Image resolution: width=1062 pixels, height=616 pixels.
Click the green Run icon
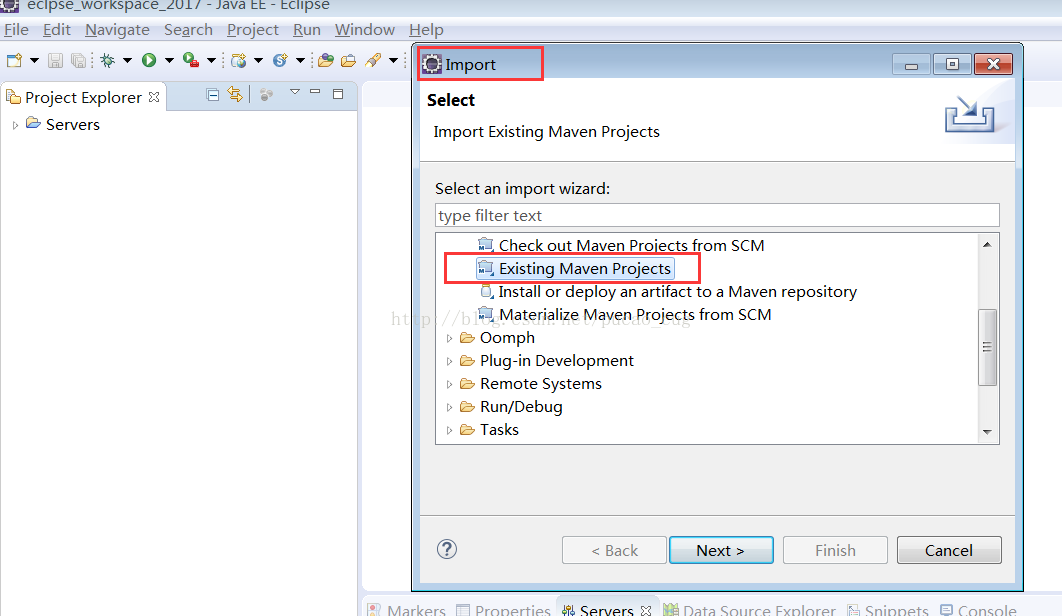[149, 60]
